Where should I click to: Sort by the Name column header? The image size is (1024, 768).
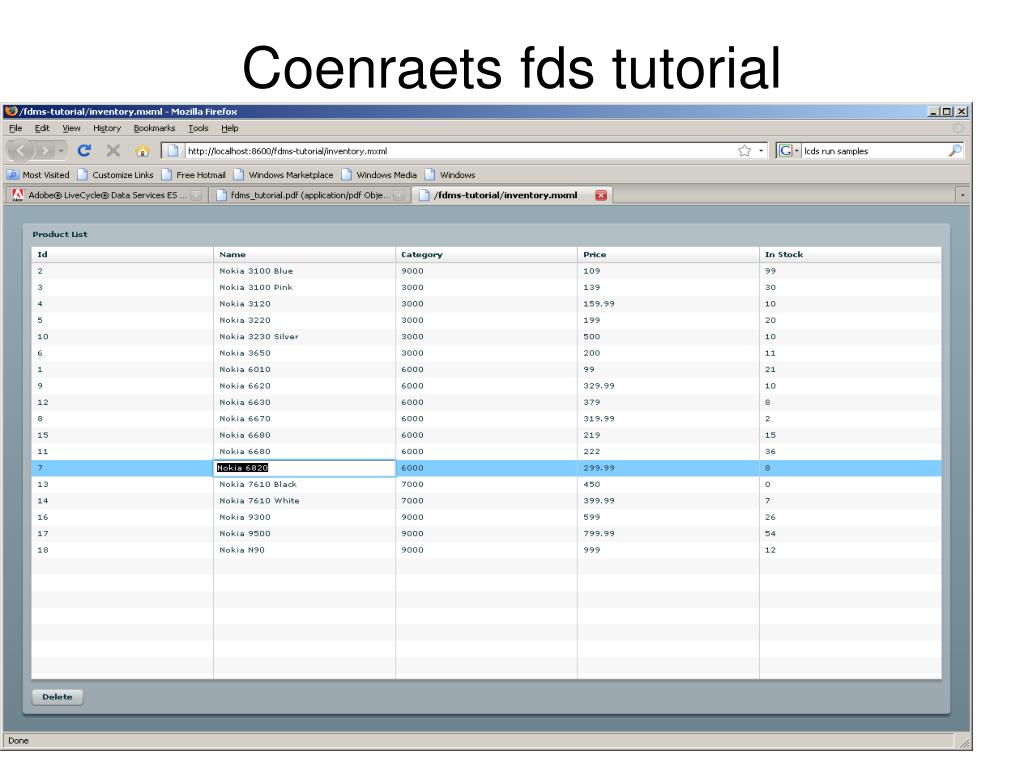(304, 255)
